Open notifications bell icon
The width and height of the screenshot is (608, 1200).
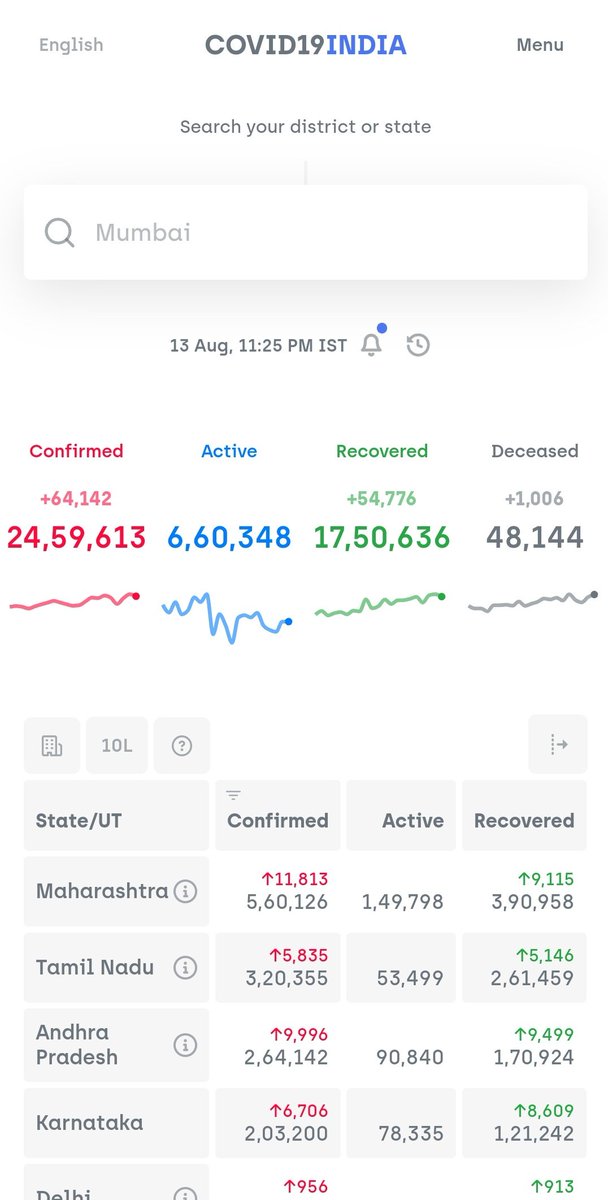pos(371,345)
